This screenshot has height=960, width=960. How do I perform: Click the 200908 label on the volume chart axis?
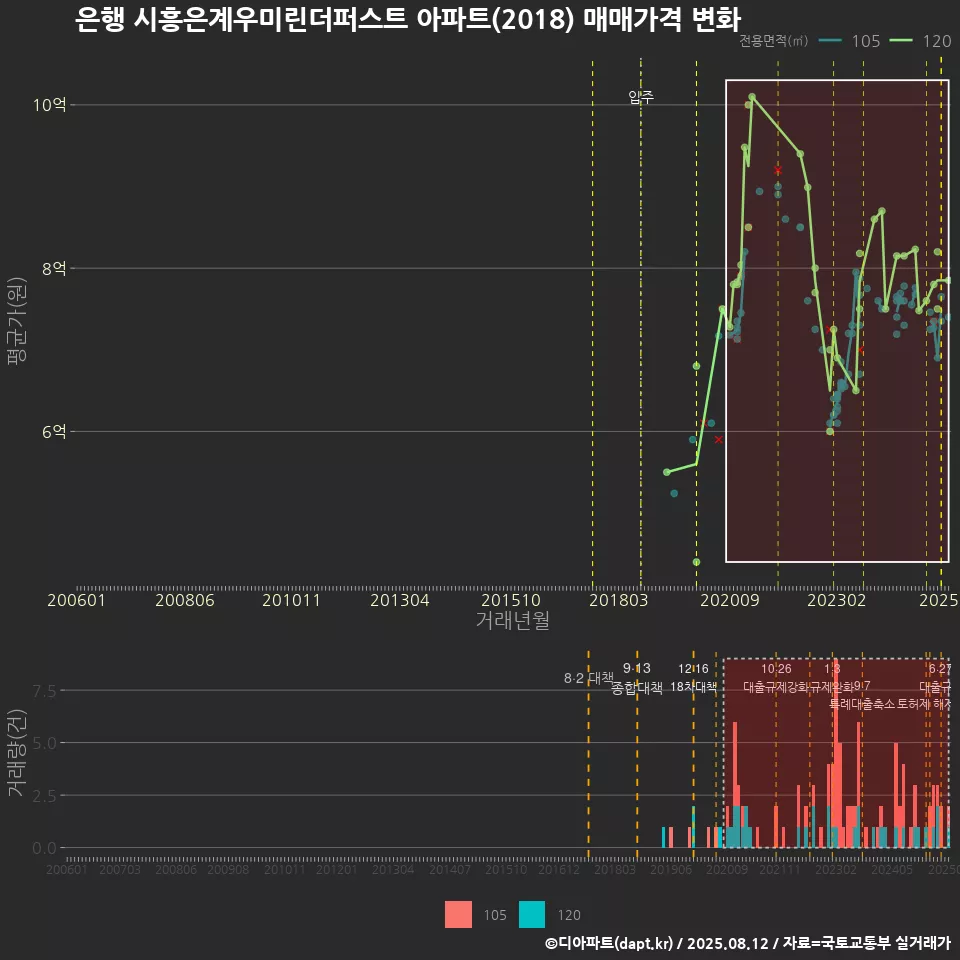pos(228,869)
